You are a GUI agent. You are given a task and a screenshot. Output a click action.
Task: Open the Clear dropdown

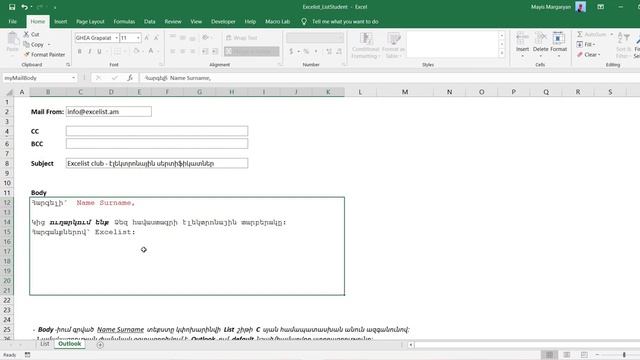click(588, 54)
